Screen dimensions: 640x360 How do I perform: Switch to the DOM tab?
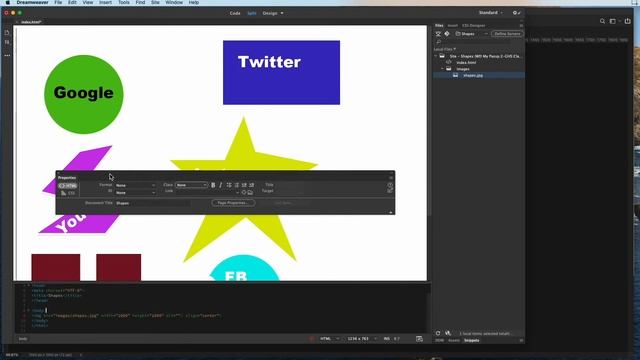[x=439, y=340]
